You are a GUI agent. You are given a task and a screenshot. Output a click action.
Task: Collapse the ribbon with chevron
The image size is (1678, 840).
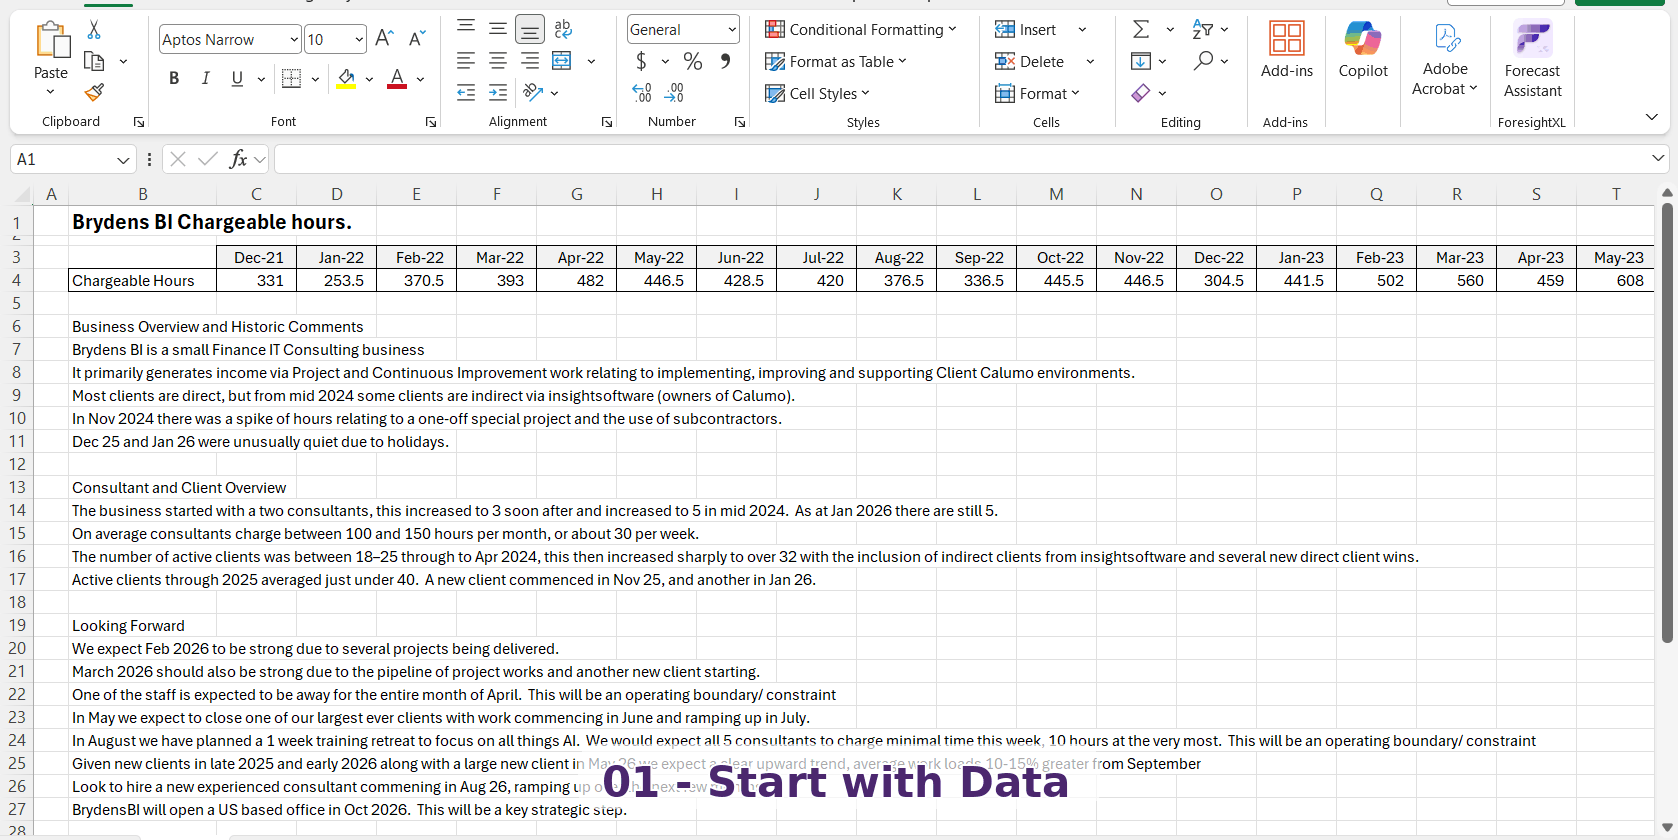1651,117
